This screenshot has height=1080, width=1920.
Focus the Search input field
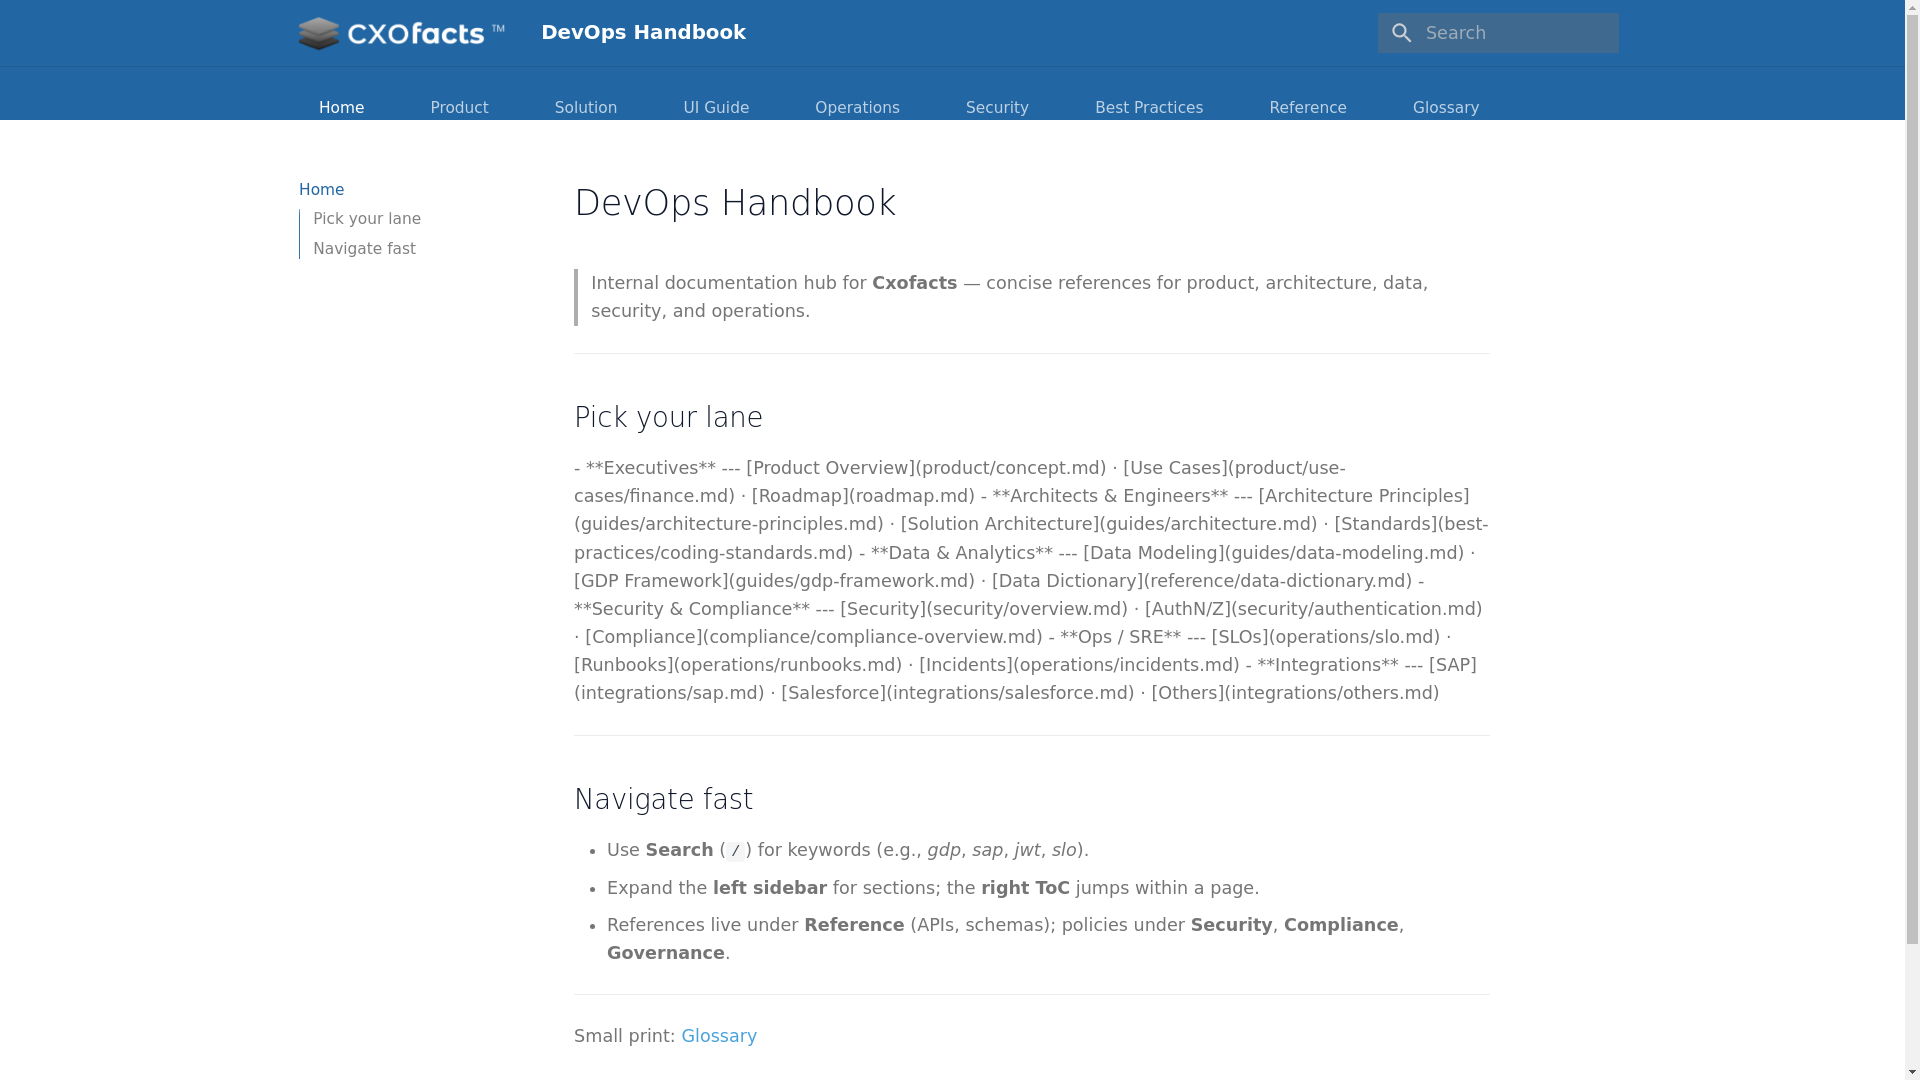tap(1498, 33)
